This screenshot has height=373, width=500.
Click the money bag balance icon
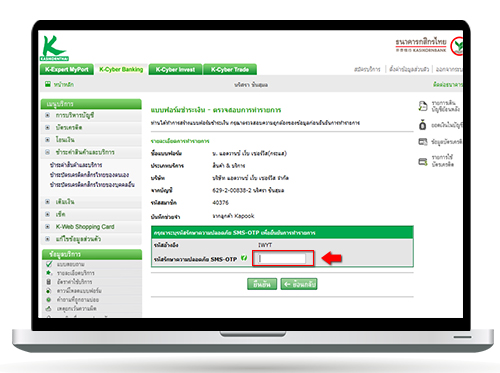click(423, 125)
